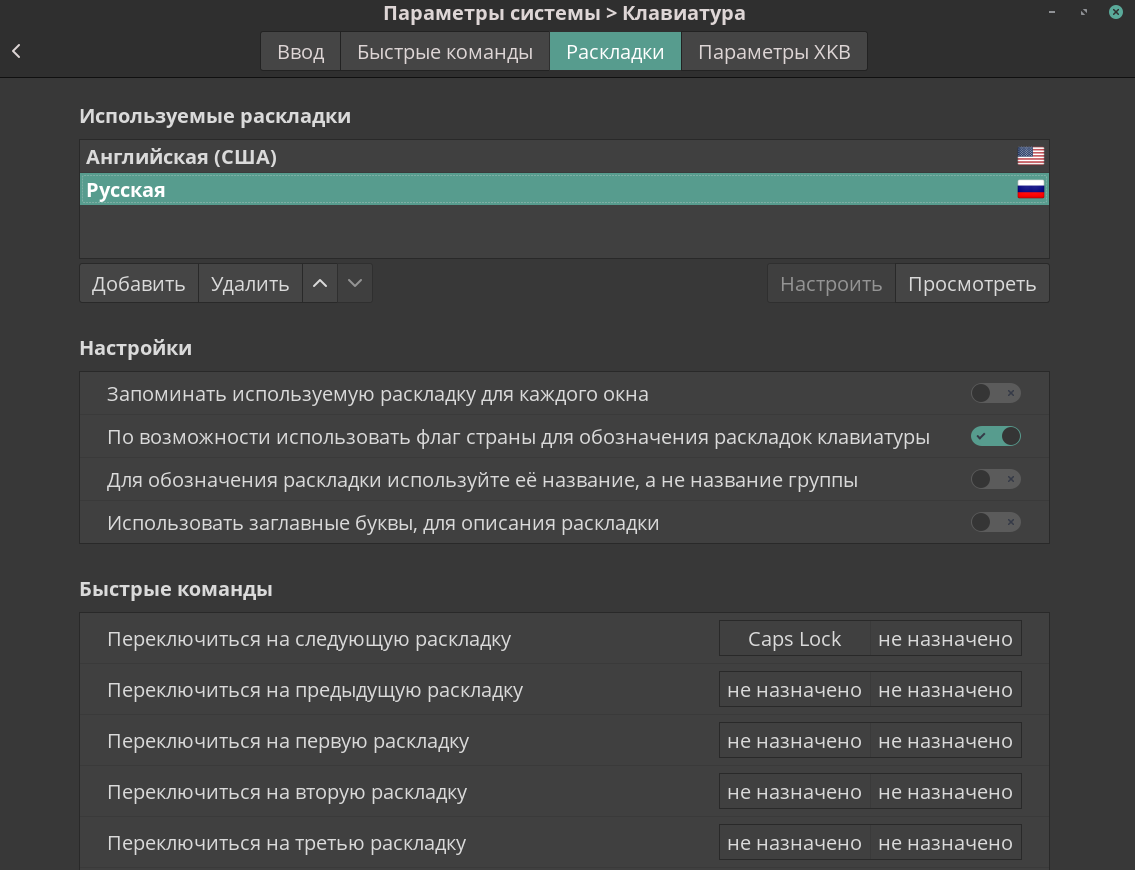This screenshot has height=870, width=1135.
Task: Click the US flag icon
Action: (x=1030, y=156)
